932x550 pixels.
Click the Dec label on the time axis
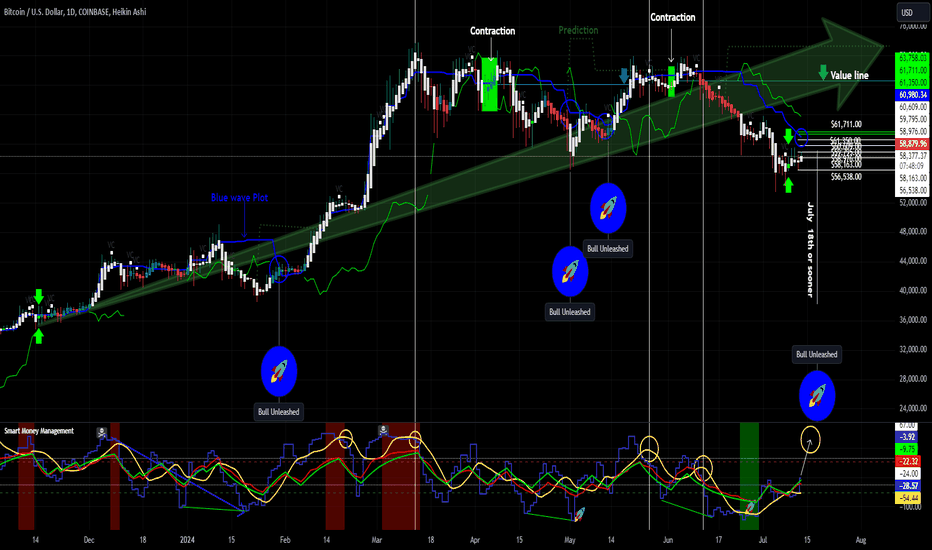point(89,540)
